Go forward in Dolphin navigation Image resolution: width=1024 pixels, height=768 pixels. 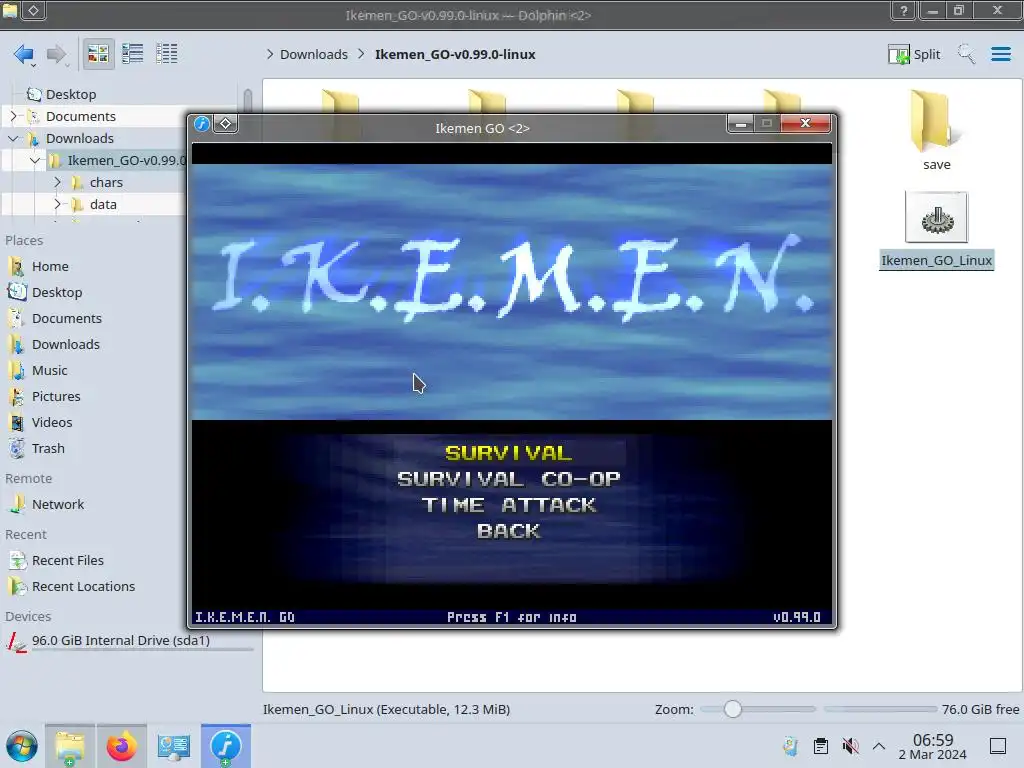[x=57, y=54]
